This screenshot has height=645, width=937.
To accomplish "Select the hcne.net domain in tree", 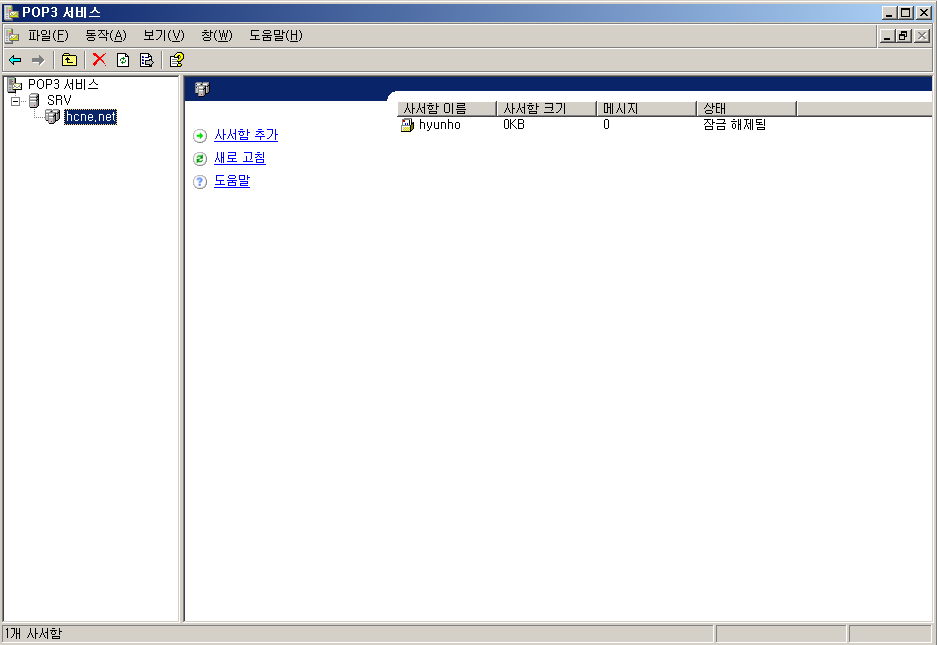I will [x=90, y=117].
